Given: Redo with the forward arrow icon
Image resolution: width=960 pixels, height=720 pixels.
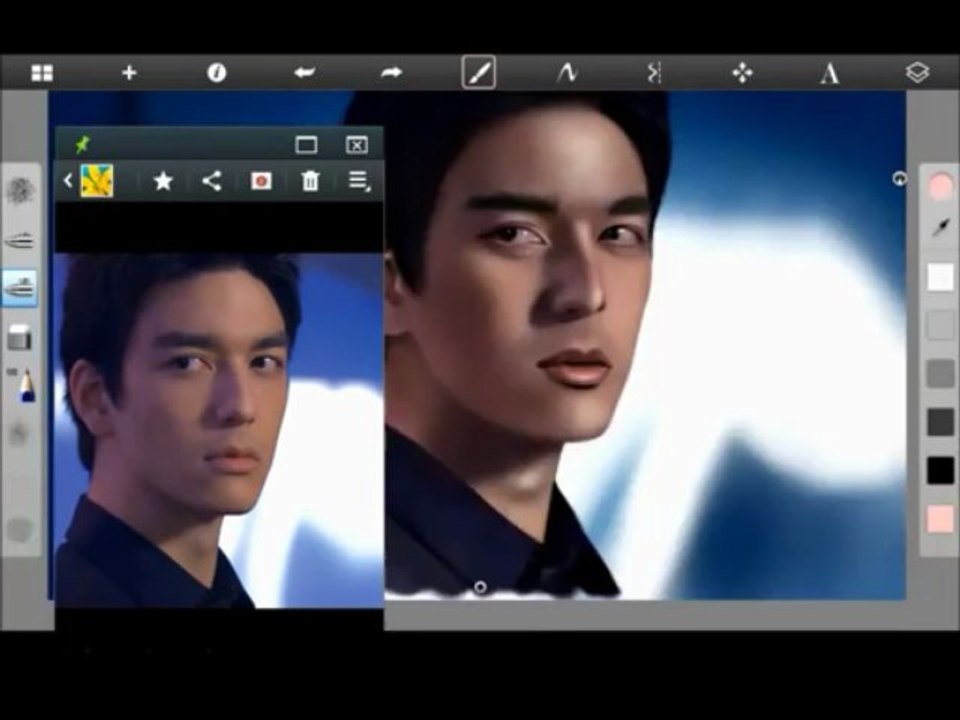Looking at the screenshot, I should (392, 73).
